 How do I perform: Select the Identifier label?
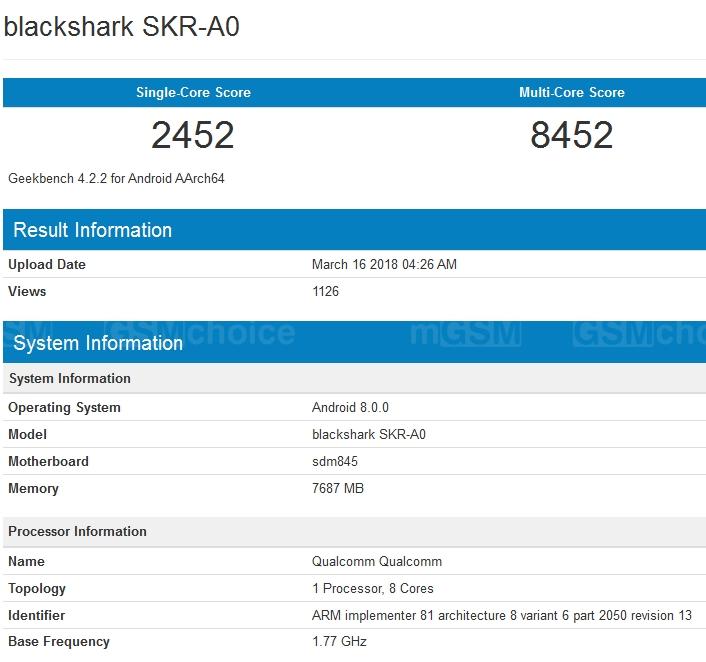point(36,616)
